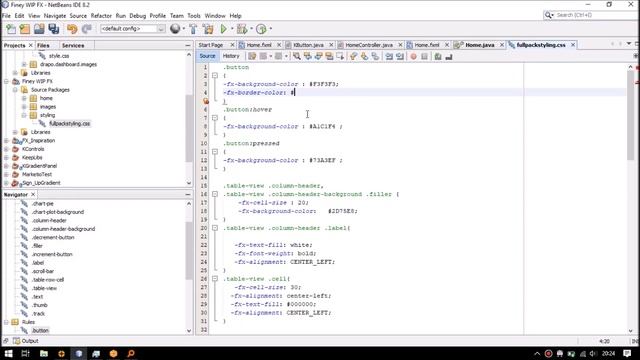
Task: Expand the MarketioTest project node
Action: tap(7, 174)
